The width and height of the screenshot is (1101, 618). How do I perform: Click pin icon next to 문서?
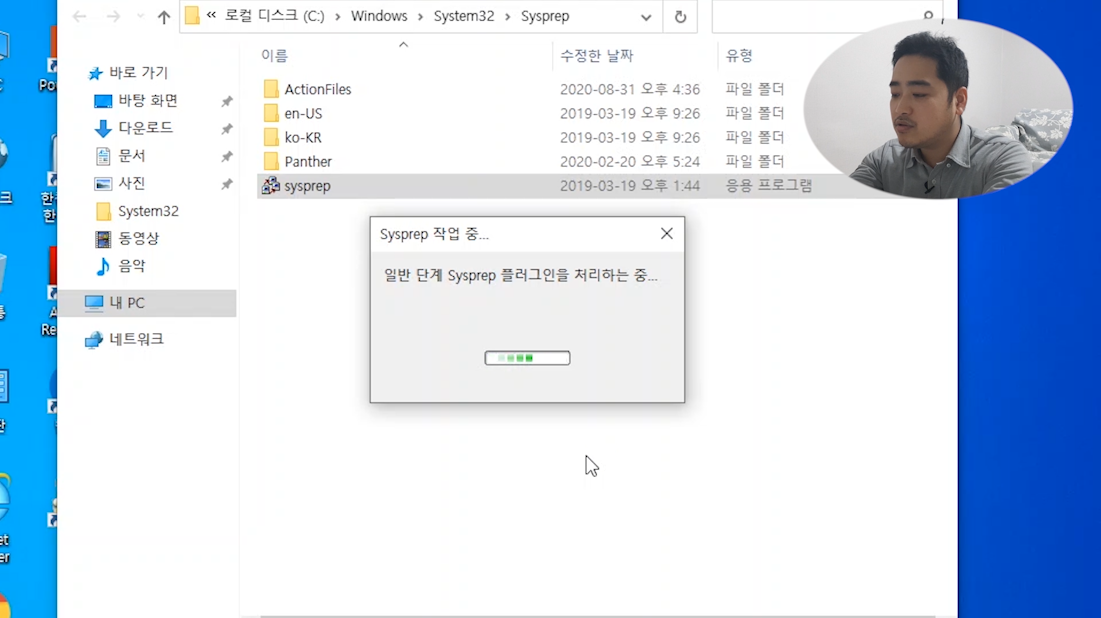(227, 156)
